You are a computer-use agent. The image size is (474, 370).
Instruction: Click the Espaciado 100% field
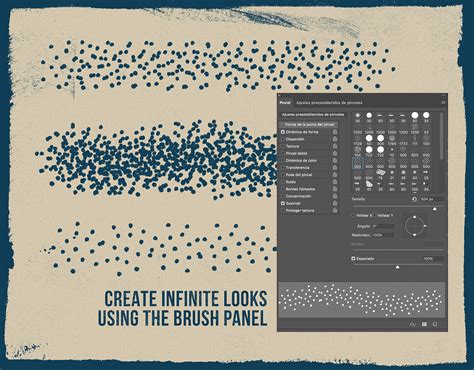pyautogui.click(x=433, y=259)
